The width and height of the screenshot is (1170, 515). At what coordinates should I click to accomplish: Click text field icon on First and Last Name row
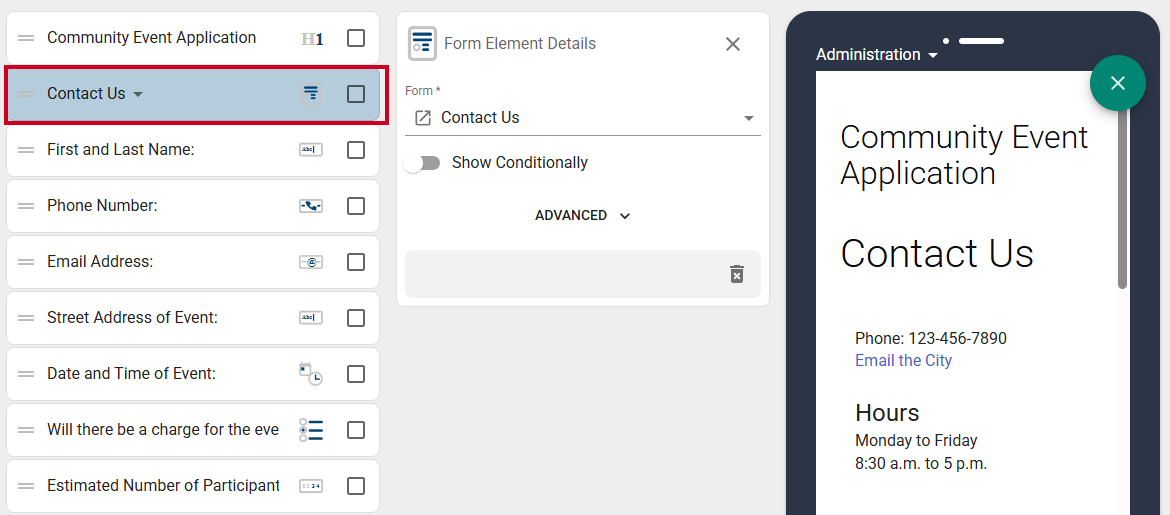pyautogui.click(x=311, y=150)
